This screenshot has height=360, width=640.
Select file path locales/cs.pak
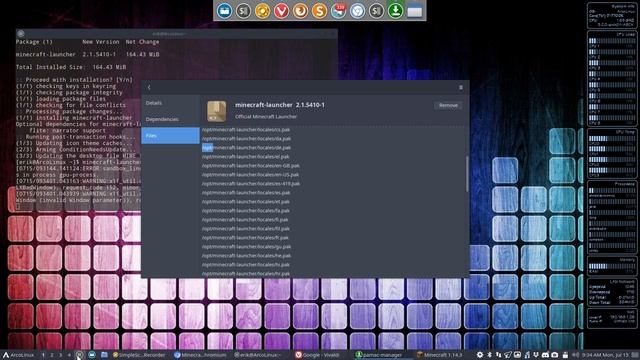point(246,130)
